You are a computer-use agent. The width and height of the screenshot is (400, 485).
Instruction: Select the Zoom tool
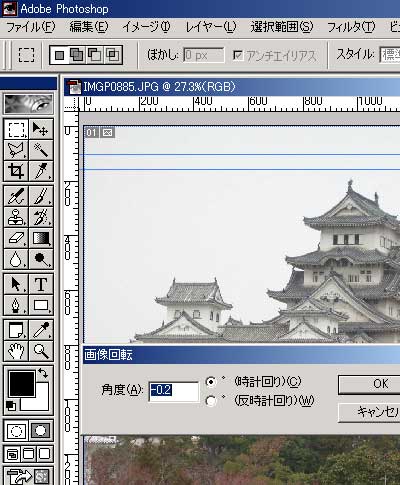click(41, 351)
